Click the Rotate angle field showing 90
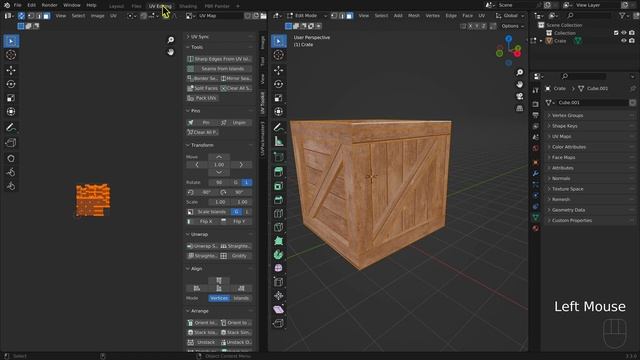Screen dimensions: 640x360 click(219, 182)
